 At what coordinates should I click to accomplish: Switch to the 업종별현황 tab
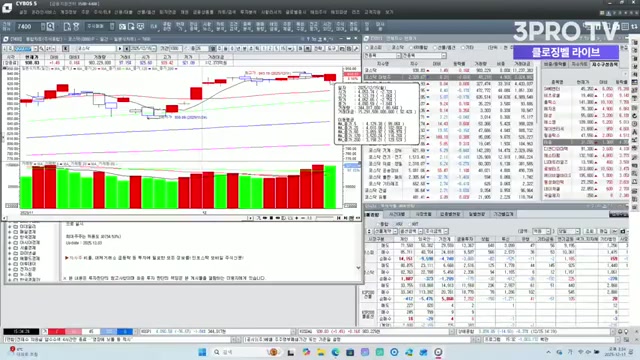point(450,214)
